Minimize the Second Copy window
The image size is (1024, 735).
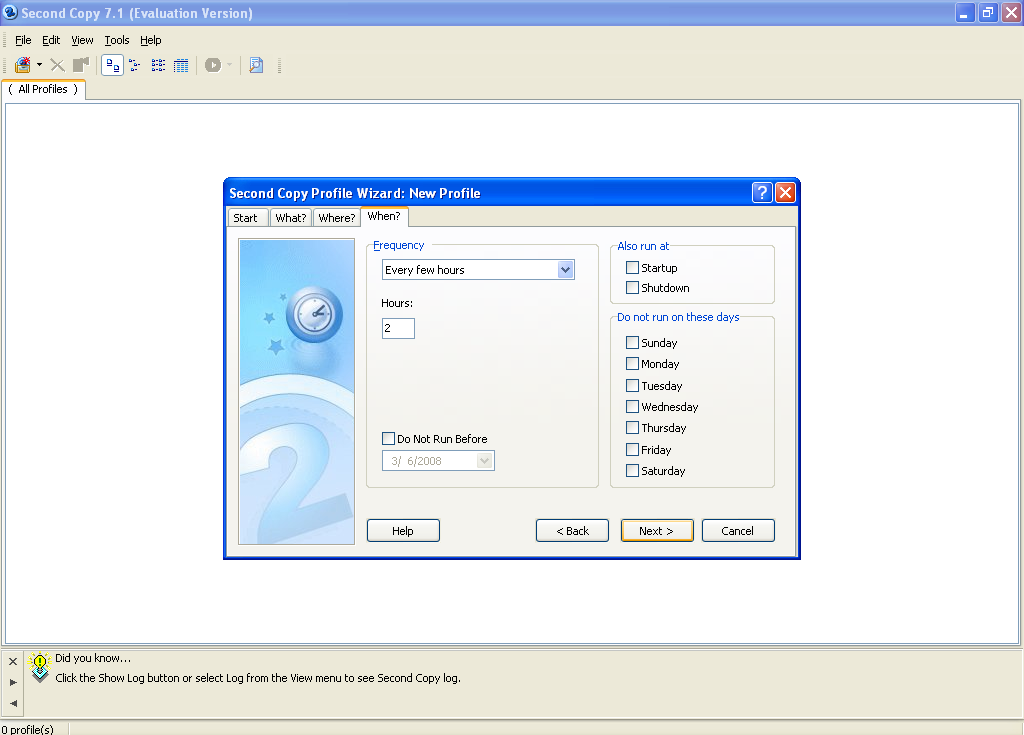pos(965,12)
